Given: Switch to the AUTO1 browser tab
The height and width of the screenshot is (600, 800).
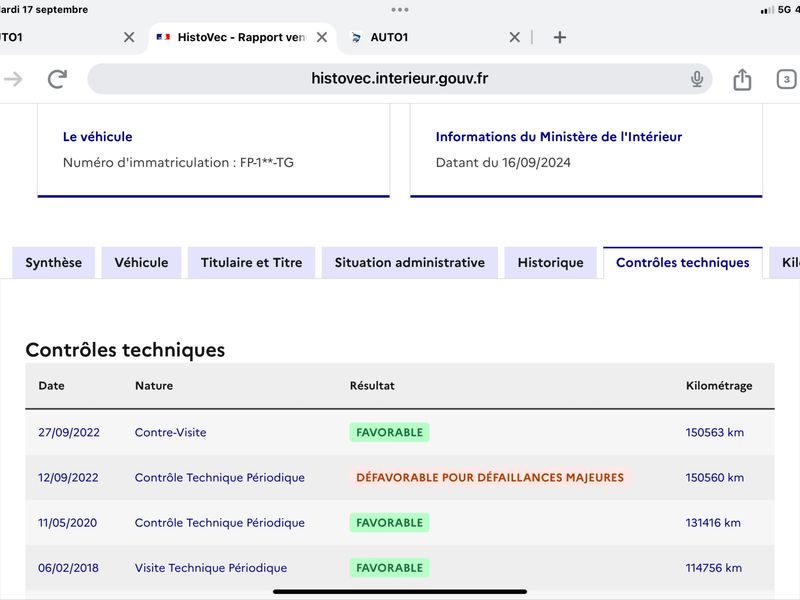Looking at the screenshot, I should click(434, 37).
